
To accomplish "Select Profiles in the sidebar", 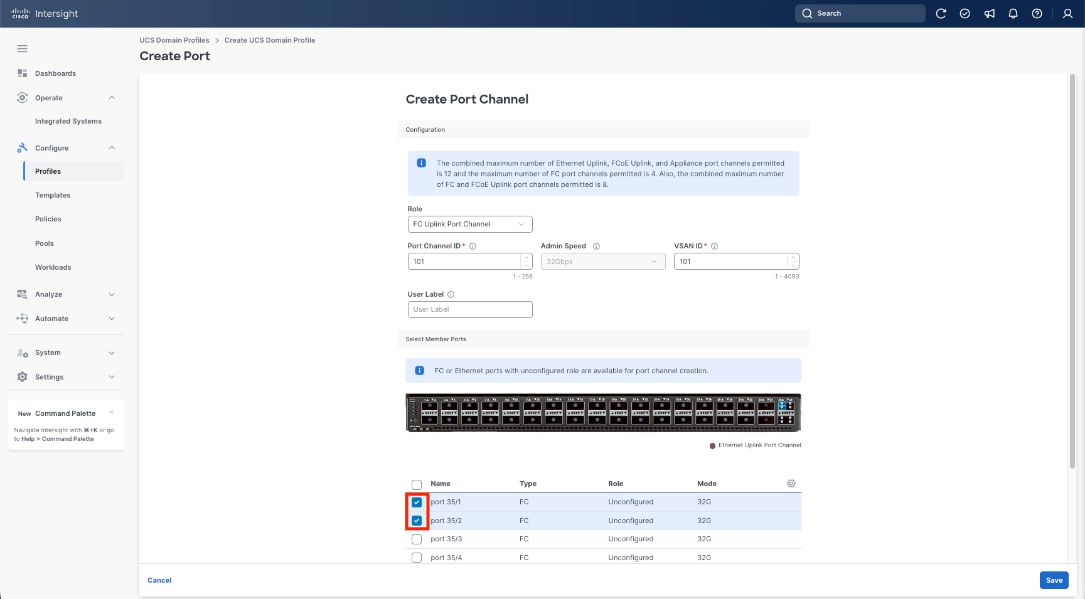I will tap(73, 172).
